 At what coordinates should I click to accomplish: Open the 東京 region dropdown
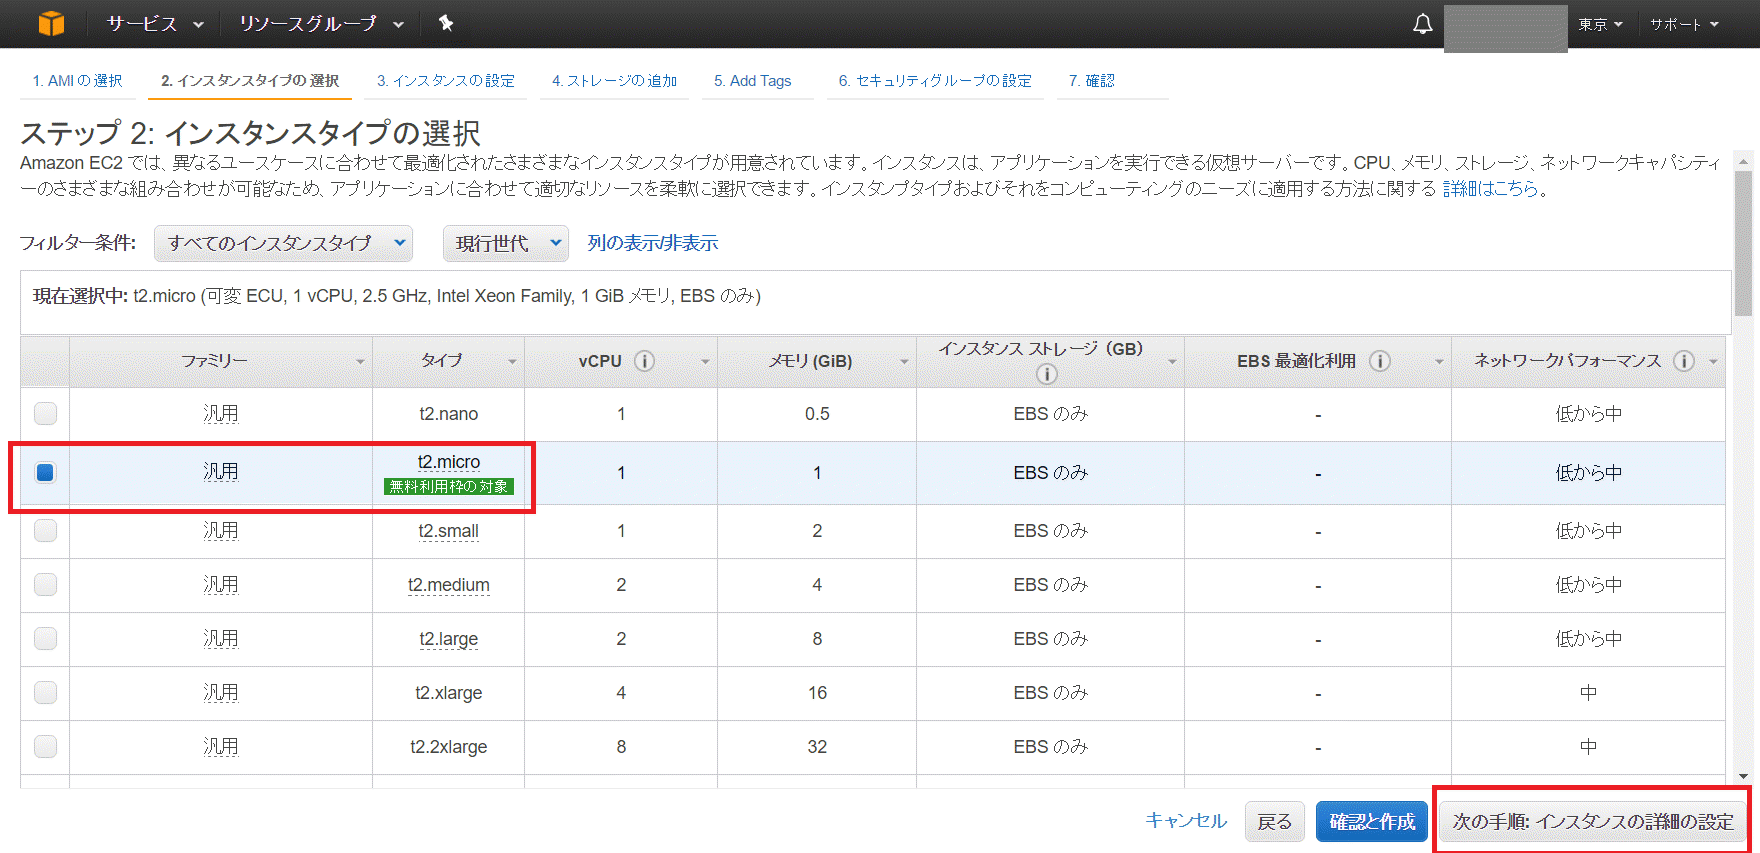click(1600, 24)
